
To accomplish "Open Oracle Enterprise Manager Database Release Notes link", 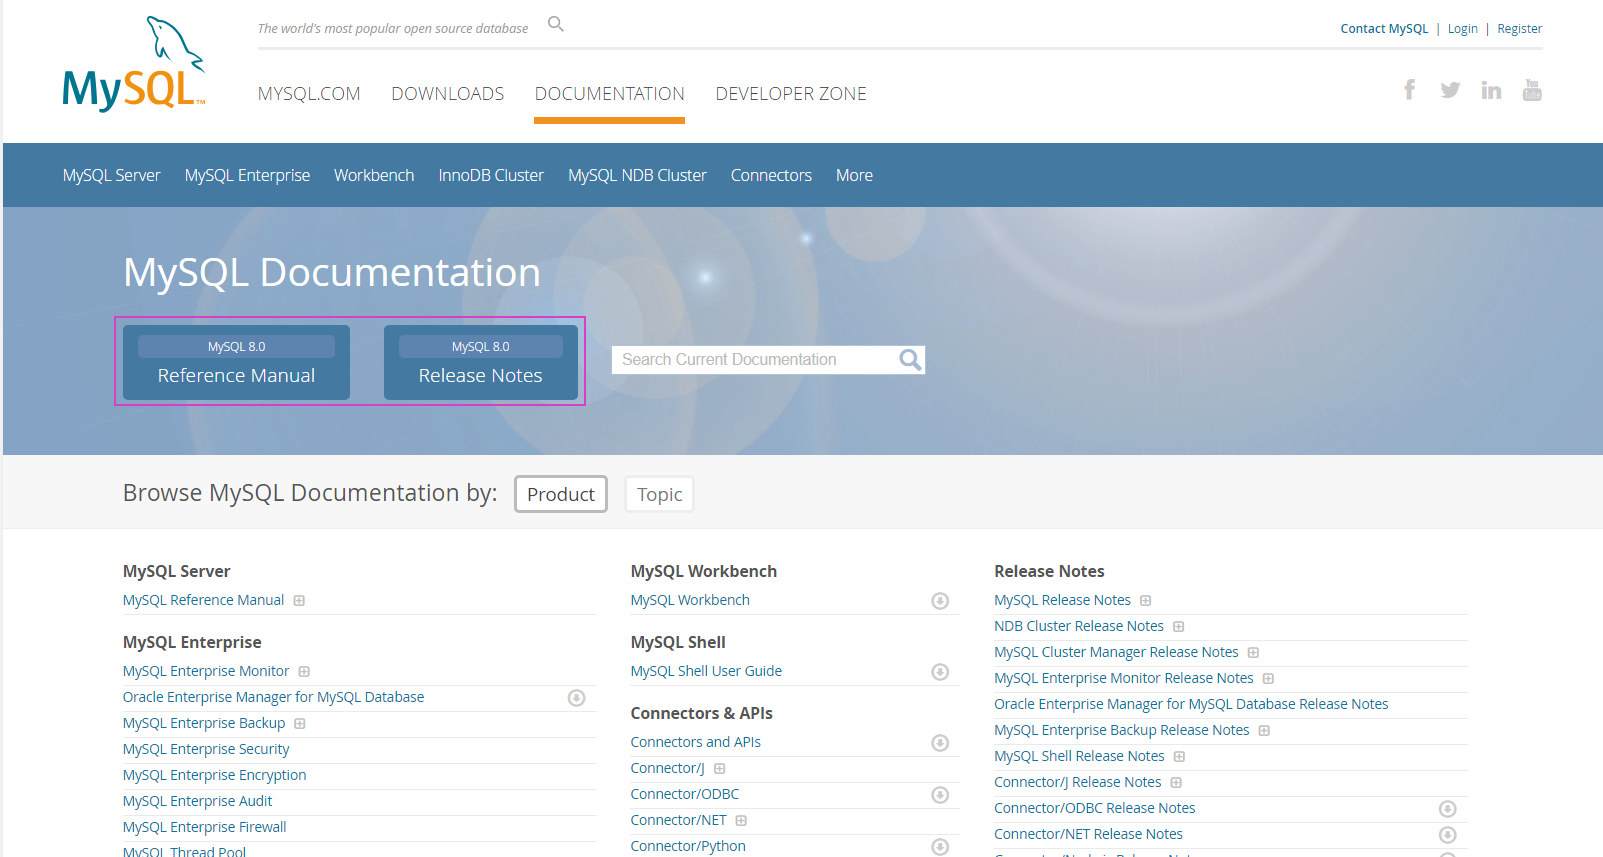I will click(x=1191, y=704).
